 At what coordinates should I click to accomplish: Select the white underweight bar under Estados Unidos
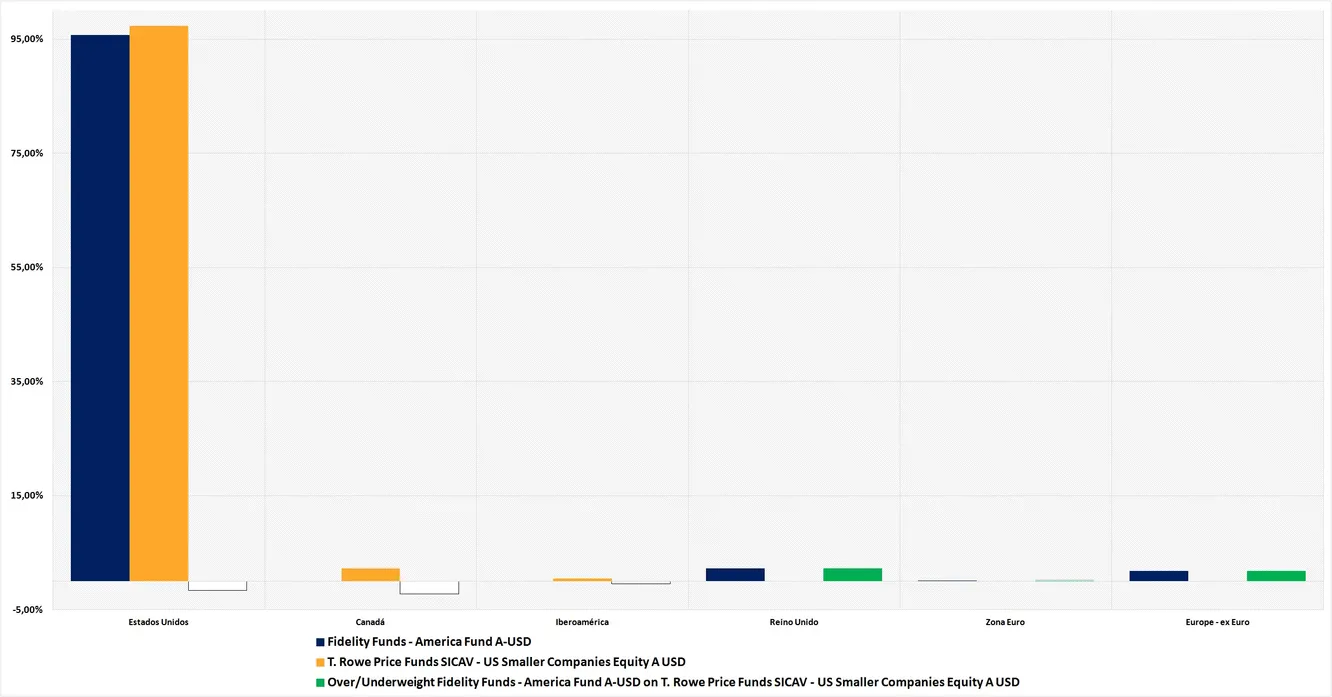coord(217,586)
